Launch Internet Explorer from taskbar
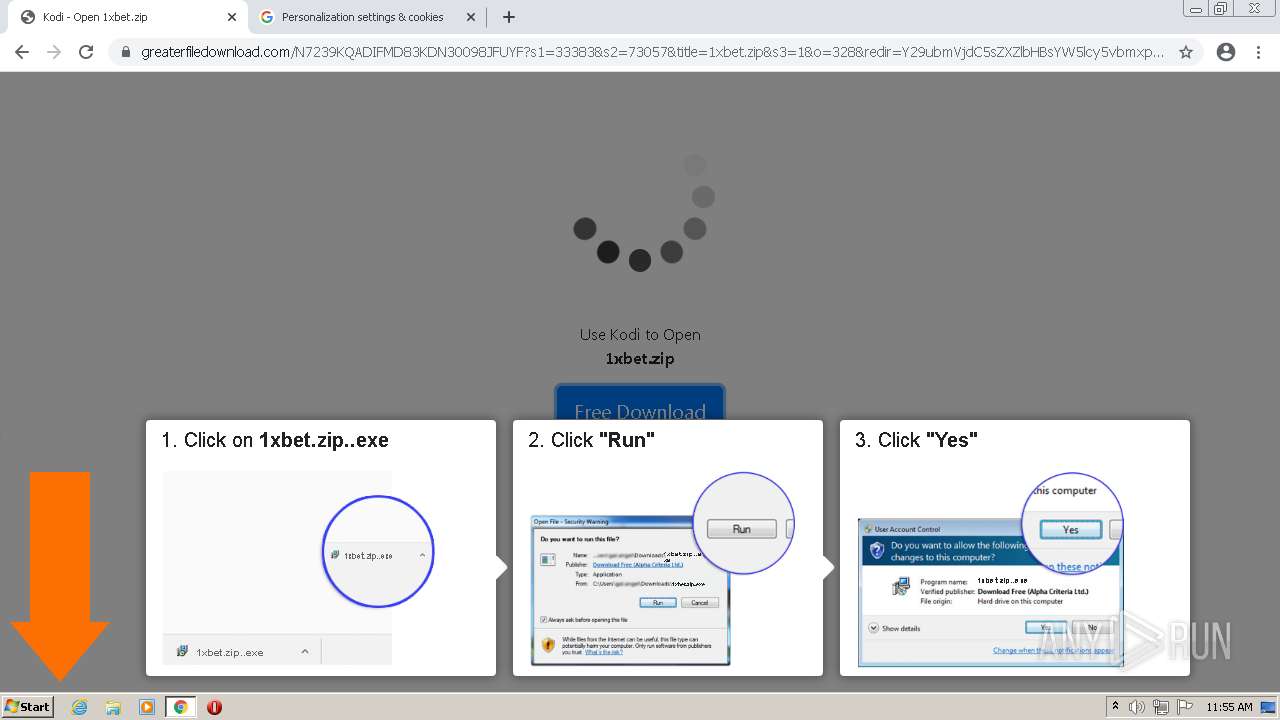This screenshot has width=1280, height=720. click(80, 707)
